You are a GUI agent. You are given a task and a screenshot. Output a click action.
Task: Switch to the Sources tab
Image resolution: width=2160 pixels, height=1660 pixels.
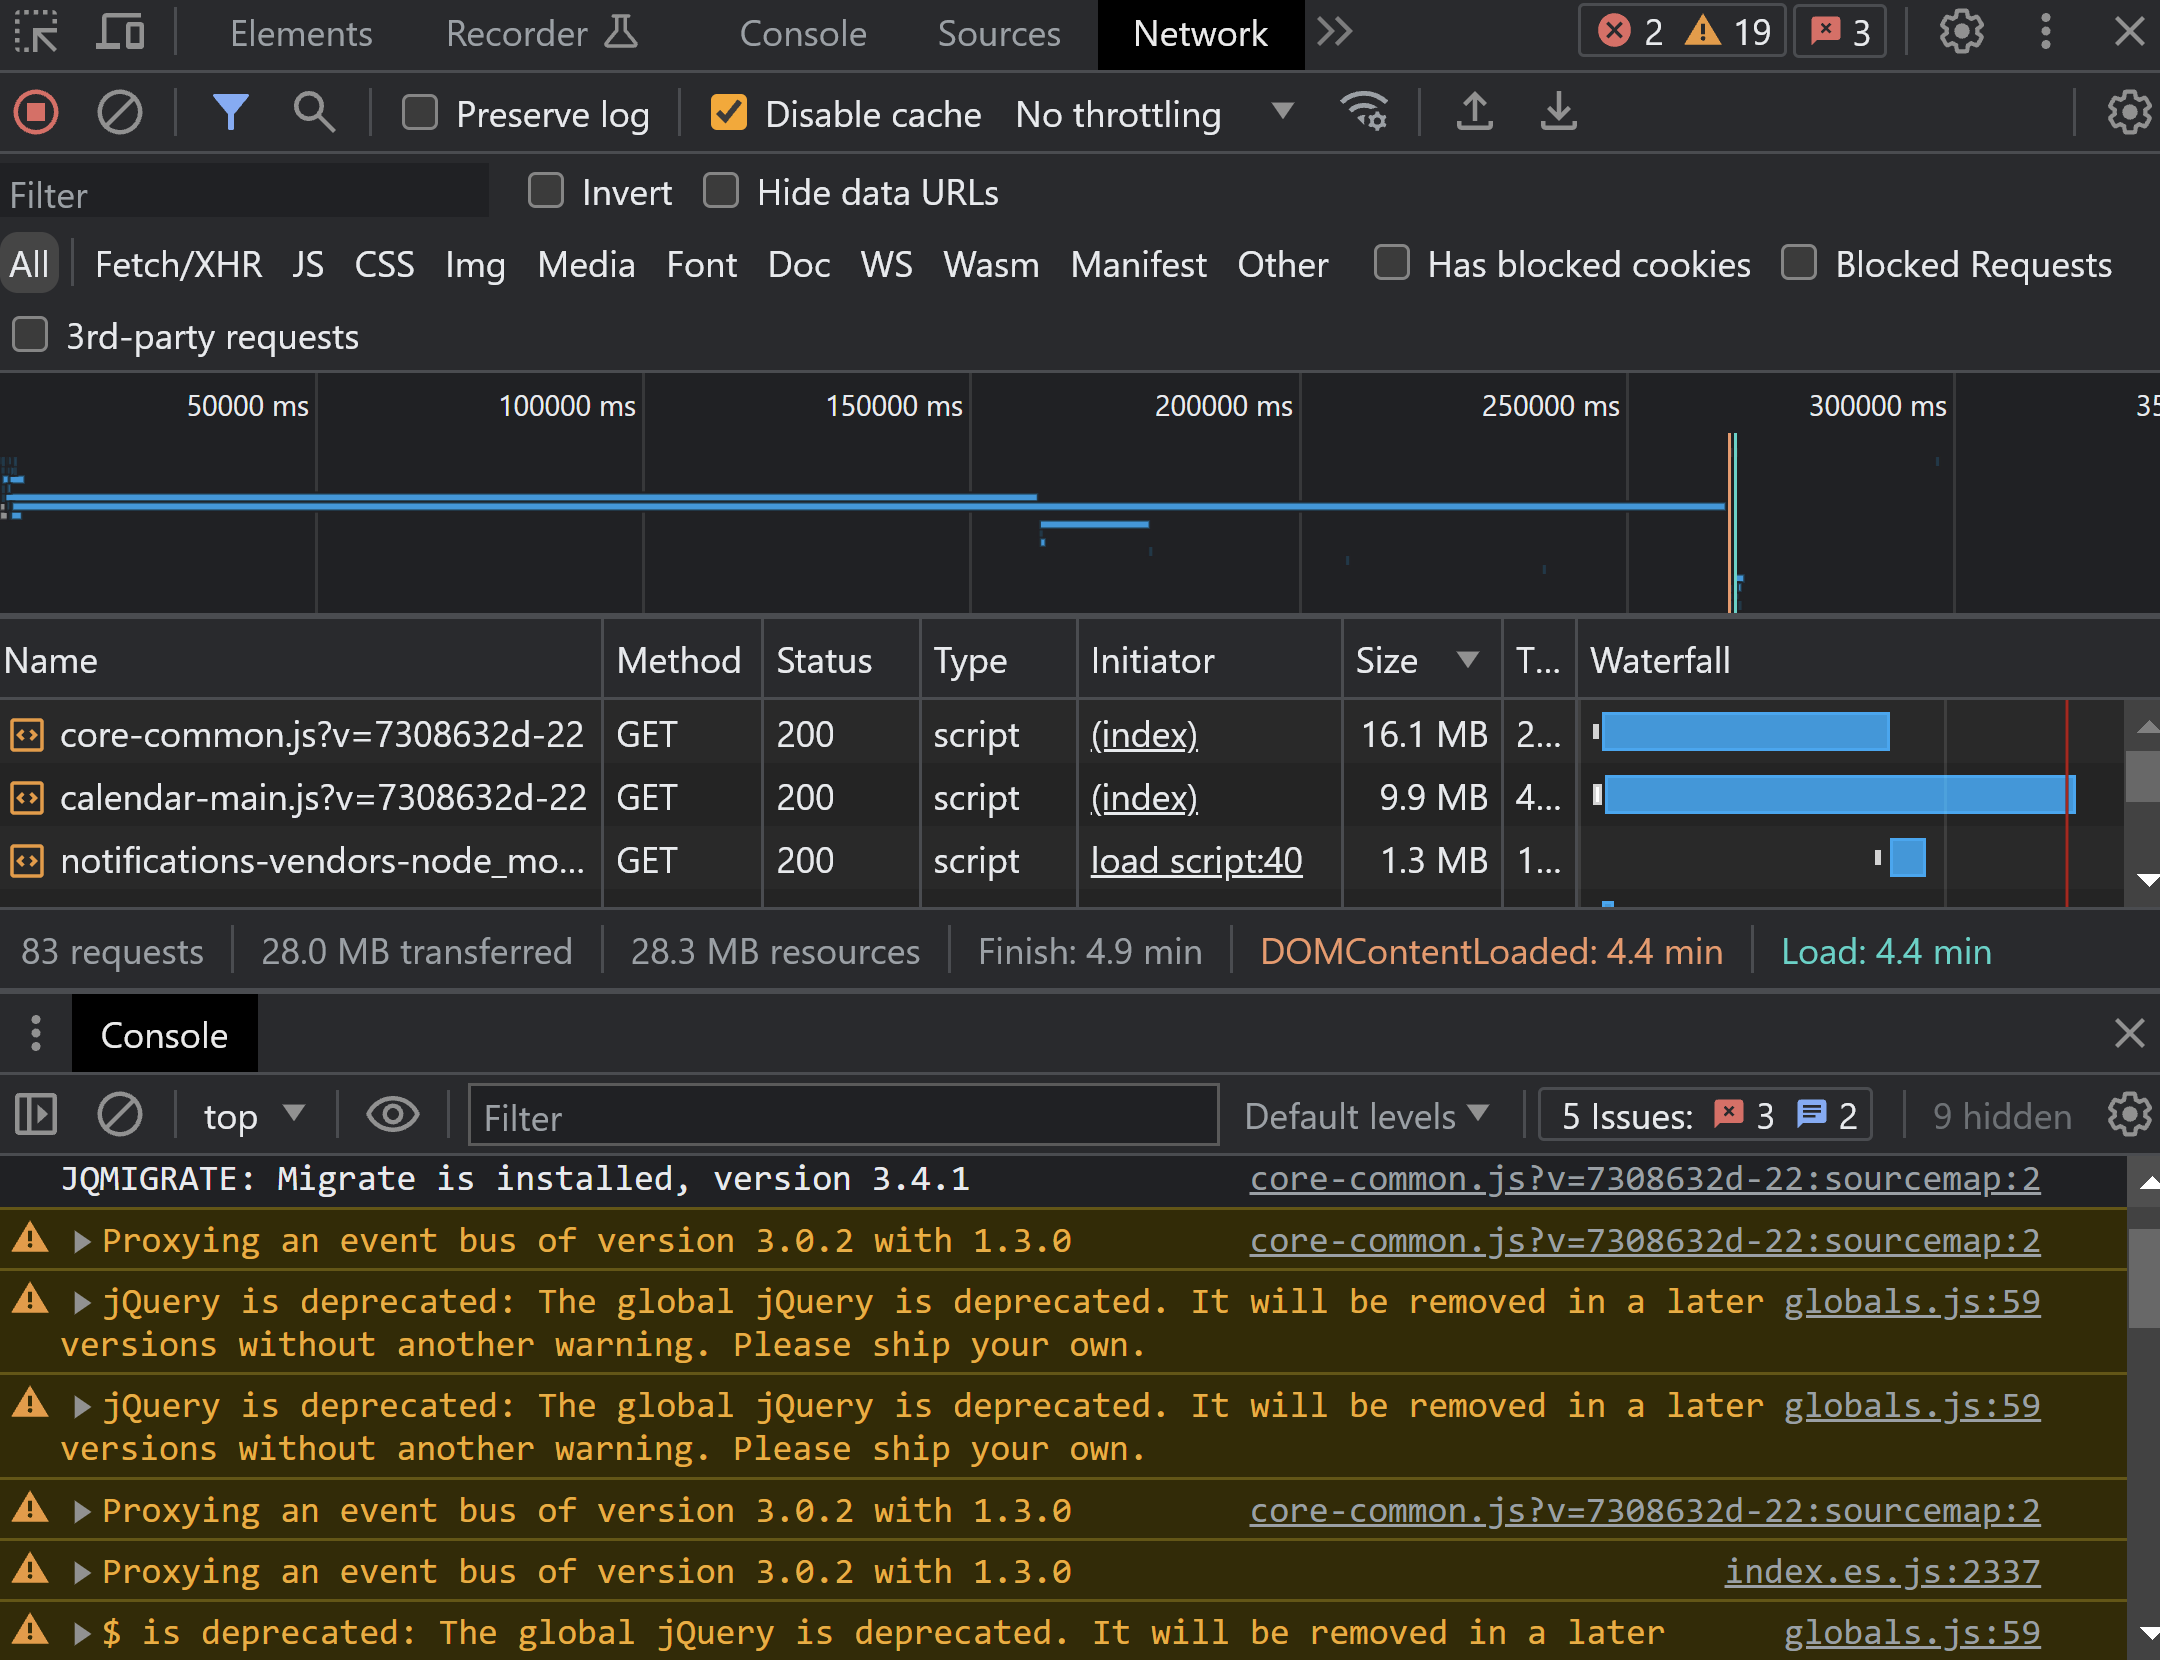(x=998, y=34)
